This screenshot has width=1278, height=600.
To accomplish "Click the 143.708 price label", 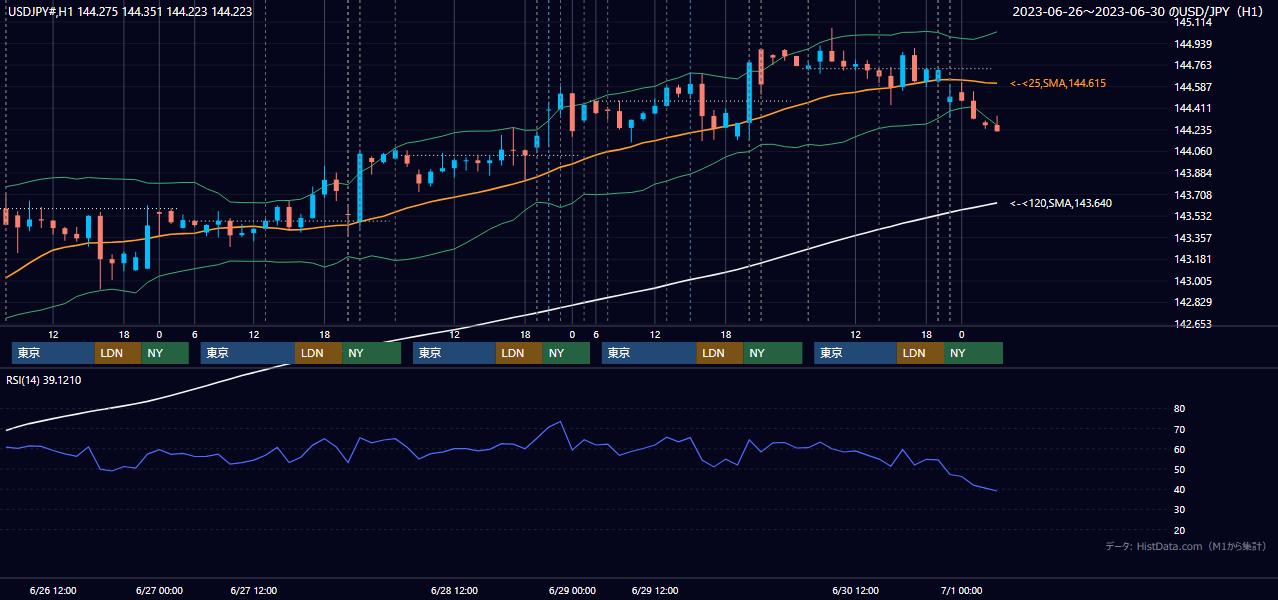I will (1193, 195).
